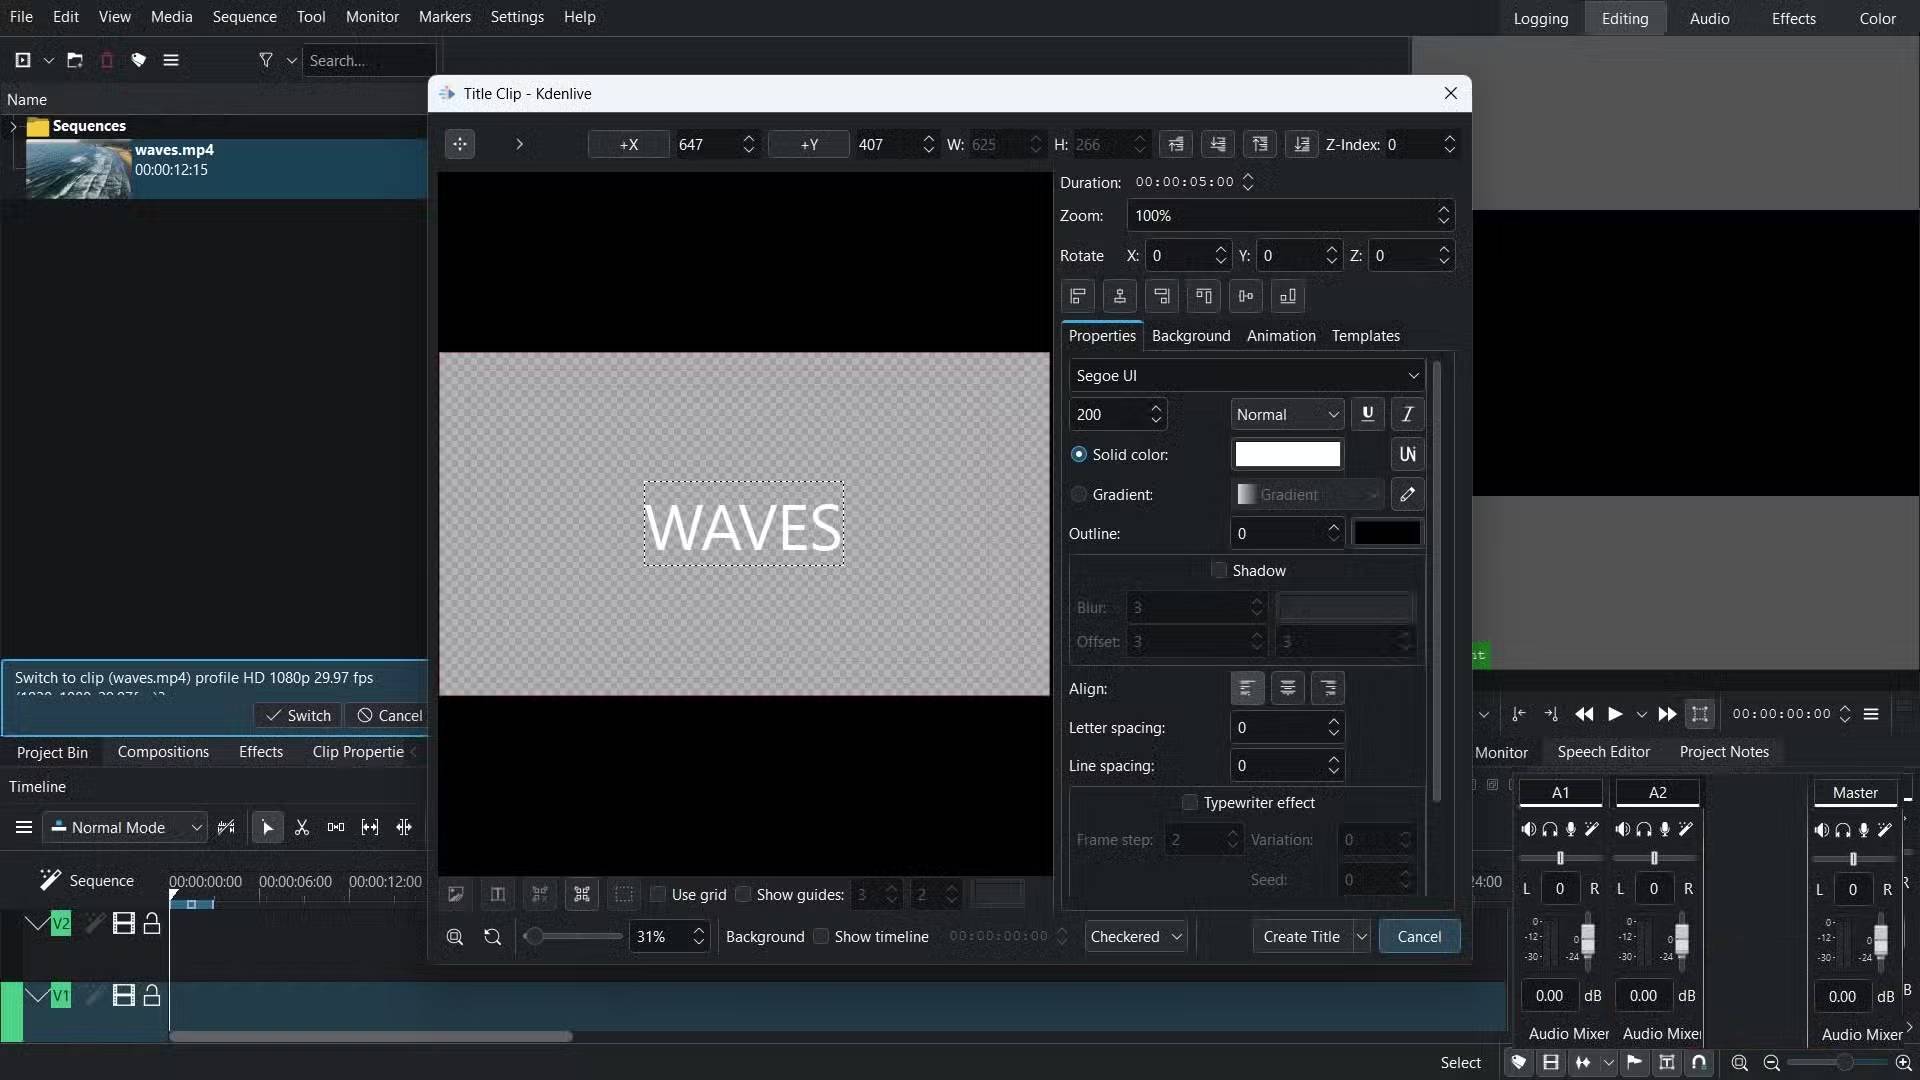Switch to the Animation tab

pyautogui.click(x=1280, y=336)
